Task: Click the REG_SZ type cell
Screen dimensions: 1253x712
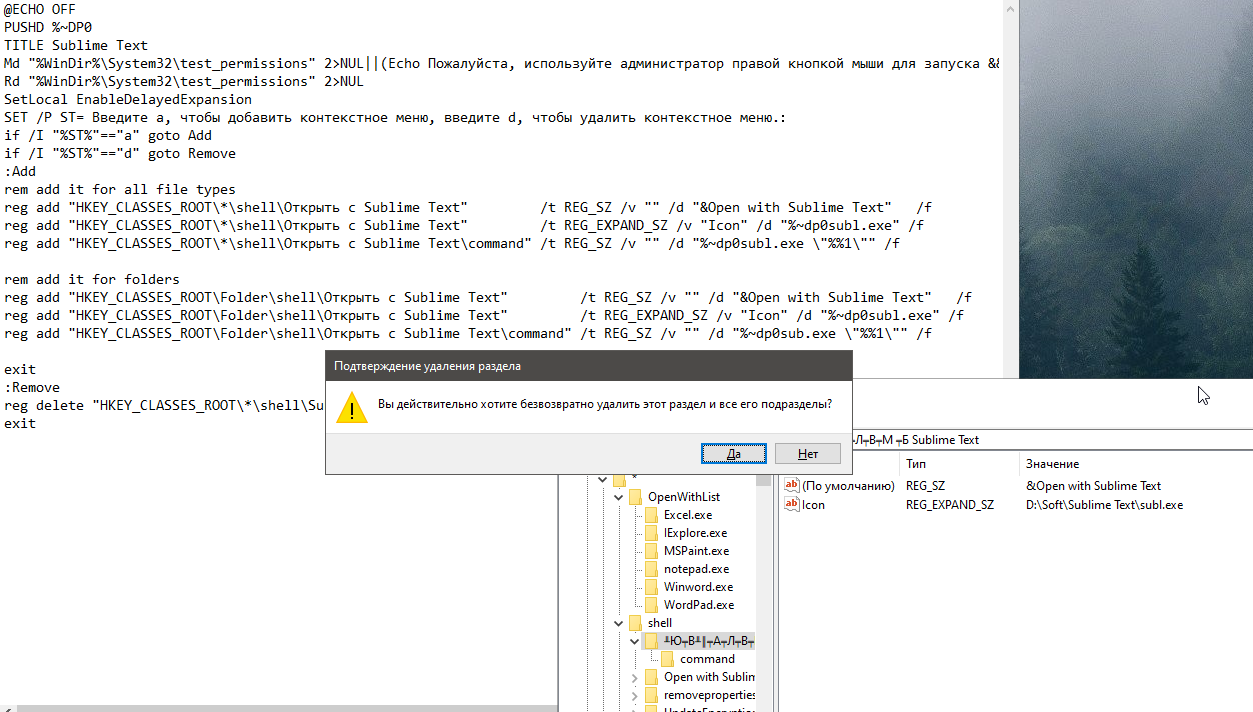Action: point(925,486)
